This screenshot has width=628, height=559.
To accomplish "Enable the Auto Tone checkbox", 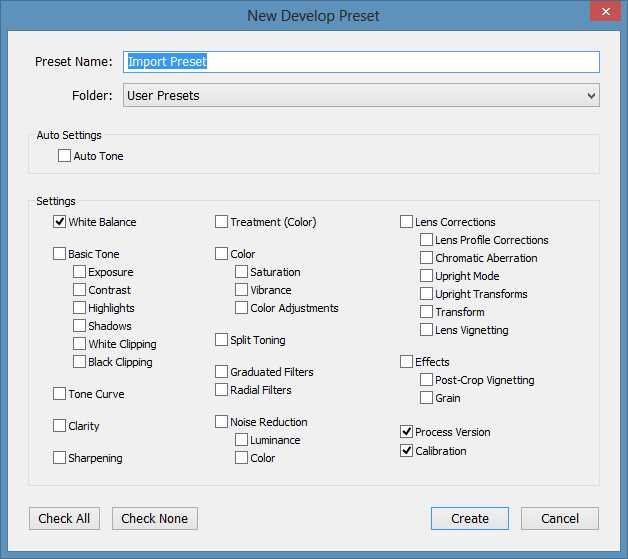I will point(65,156).
